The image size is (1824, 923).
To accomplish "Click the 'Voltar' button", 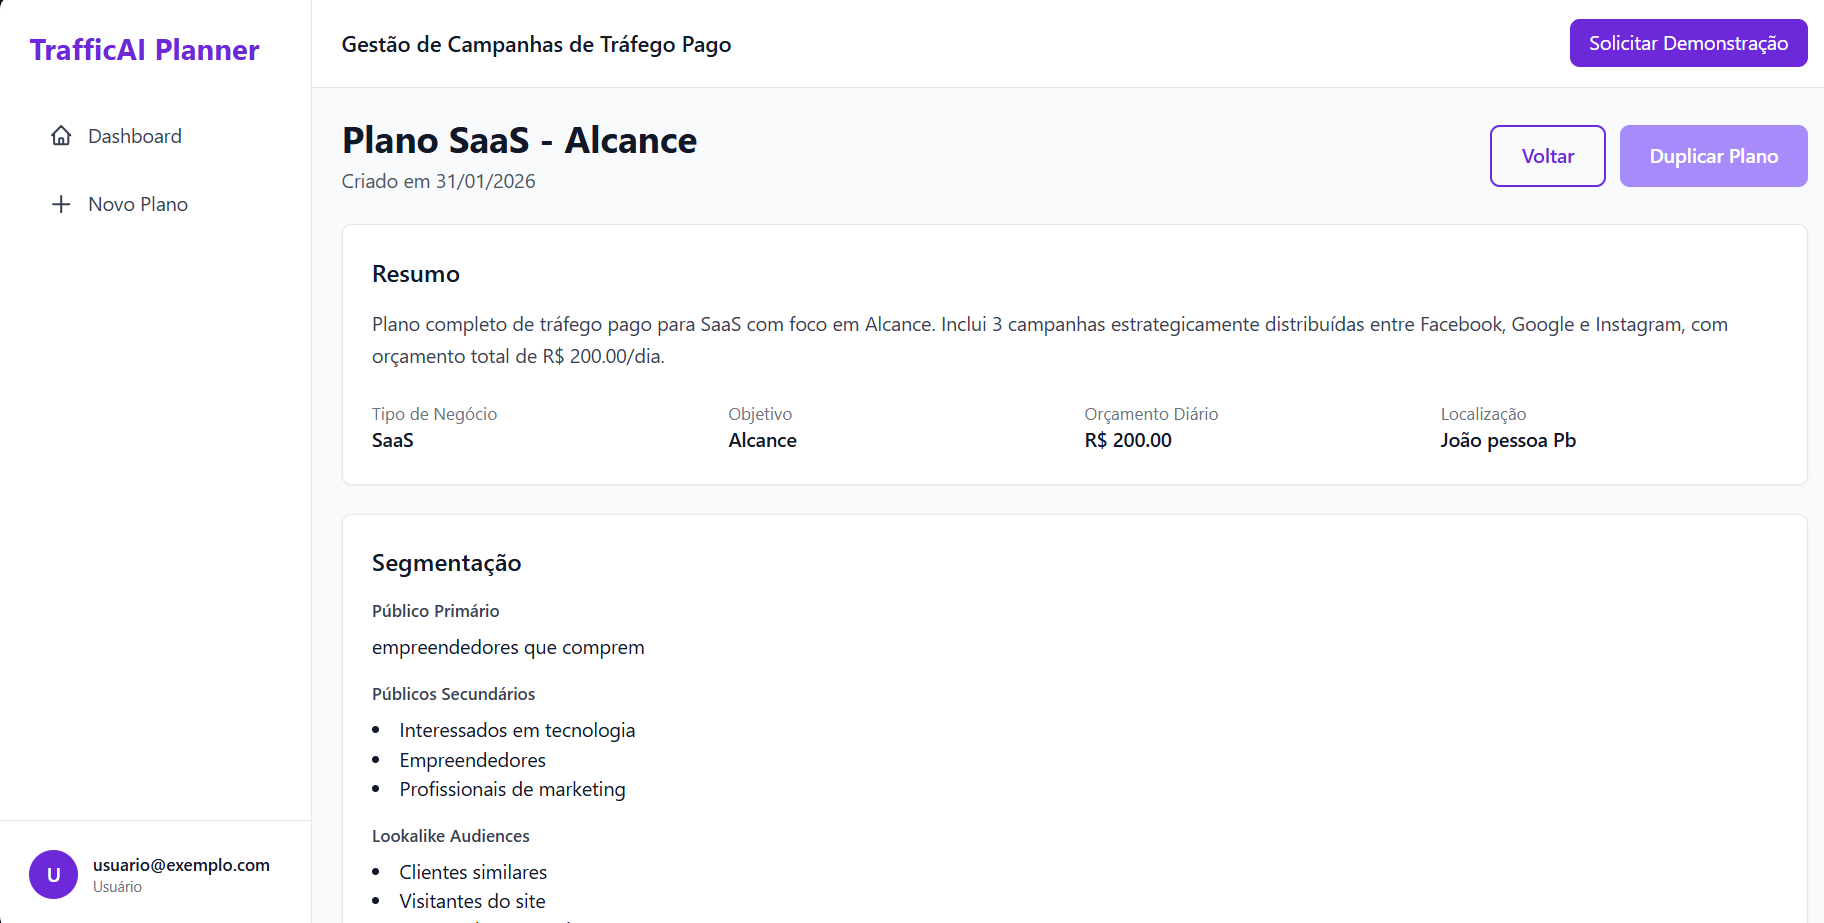I will (1547, 156).
